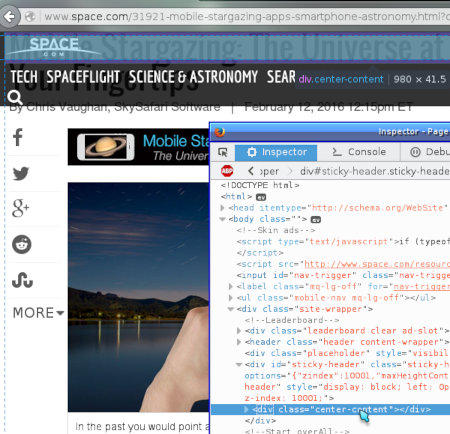
Task: Expand the header content-wrapper node
Action: click(239, 342)
